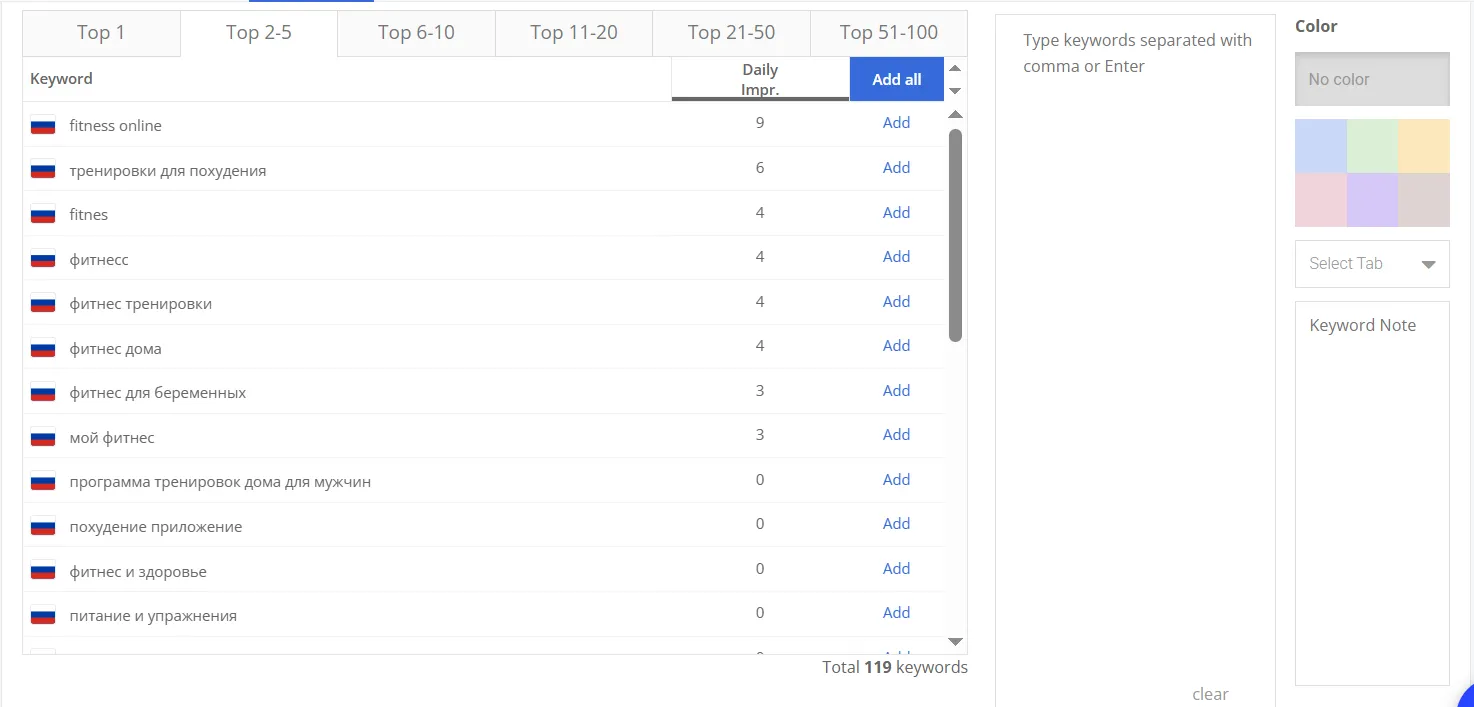The image size is (1474, 707).
Task: Pick the light purple color swatch
Action: tap(1372, 200)
